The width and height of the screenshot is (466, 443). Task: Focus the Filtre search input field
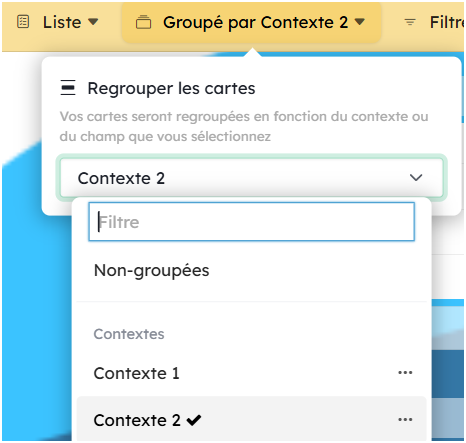coord(252,222)
